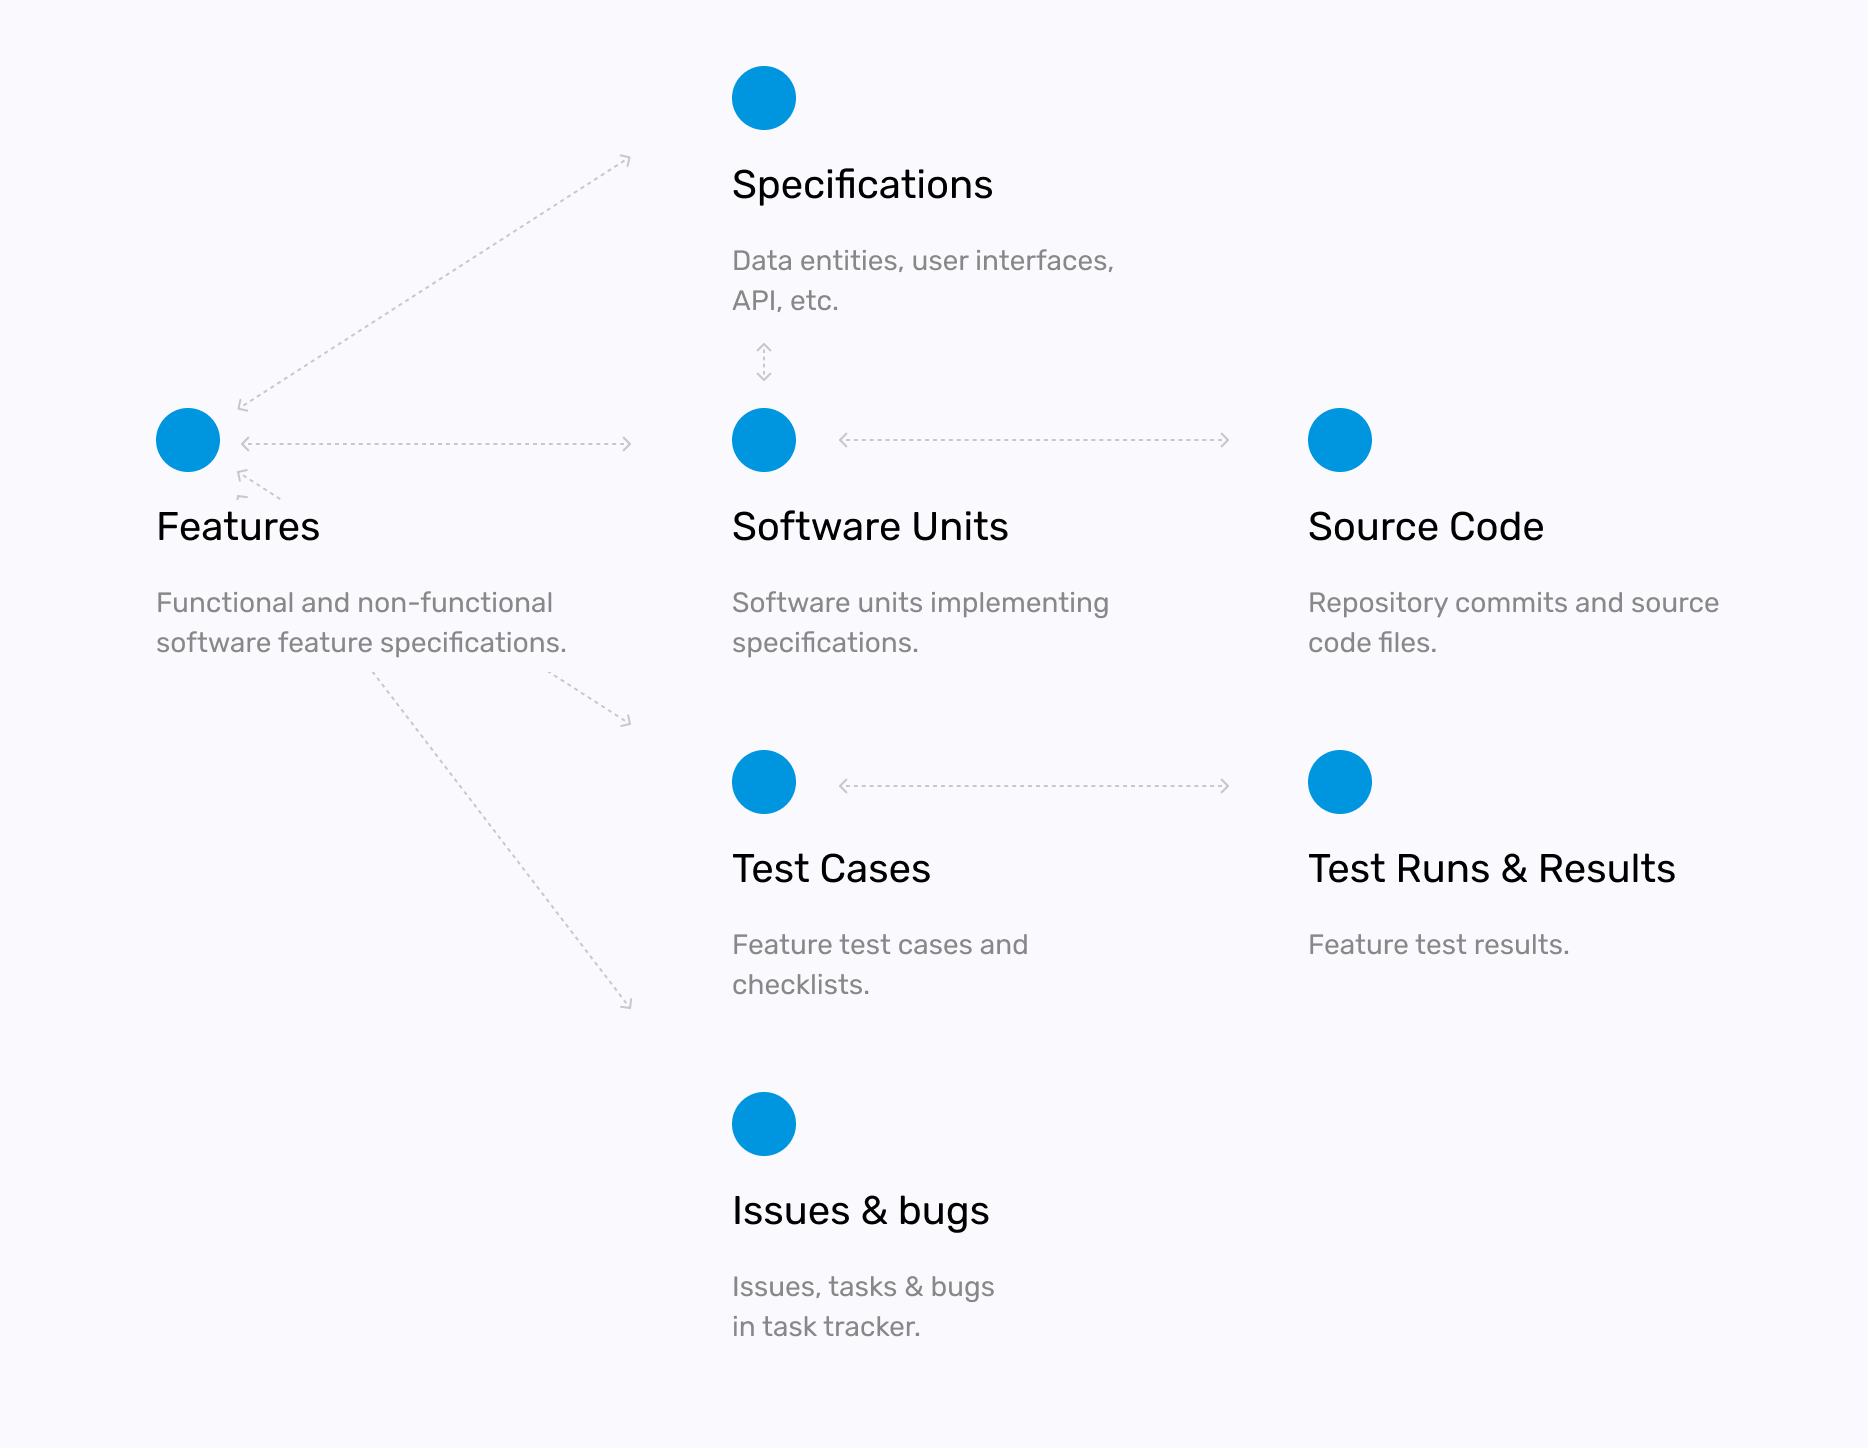Open the Specifications heading
Viewport: 1868px width, 1448px height.
pyautogui.click(x=862, y=185)
